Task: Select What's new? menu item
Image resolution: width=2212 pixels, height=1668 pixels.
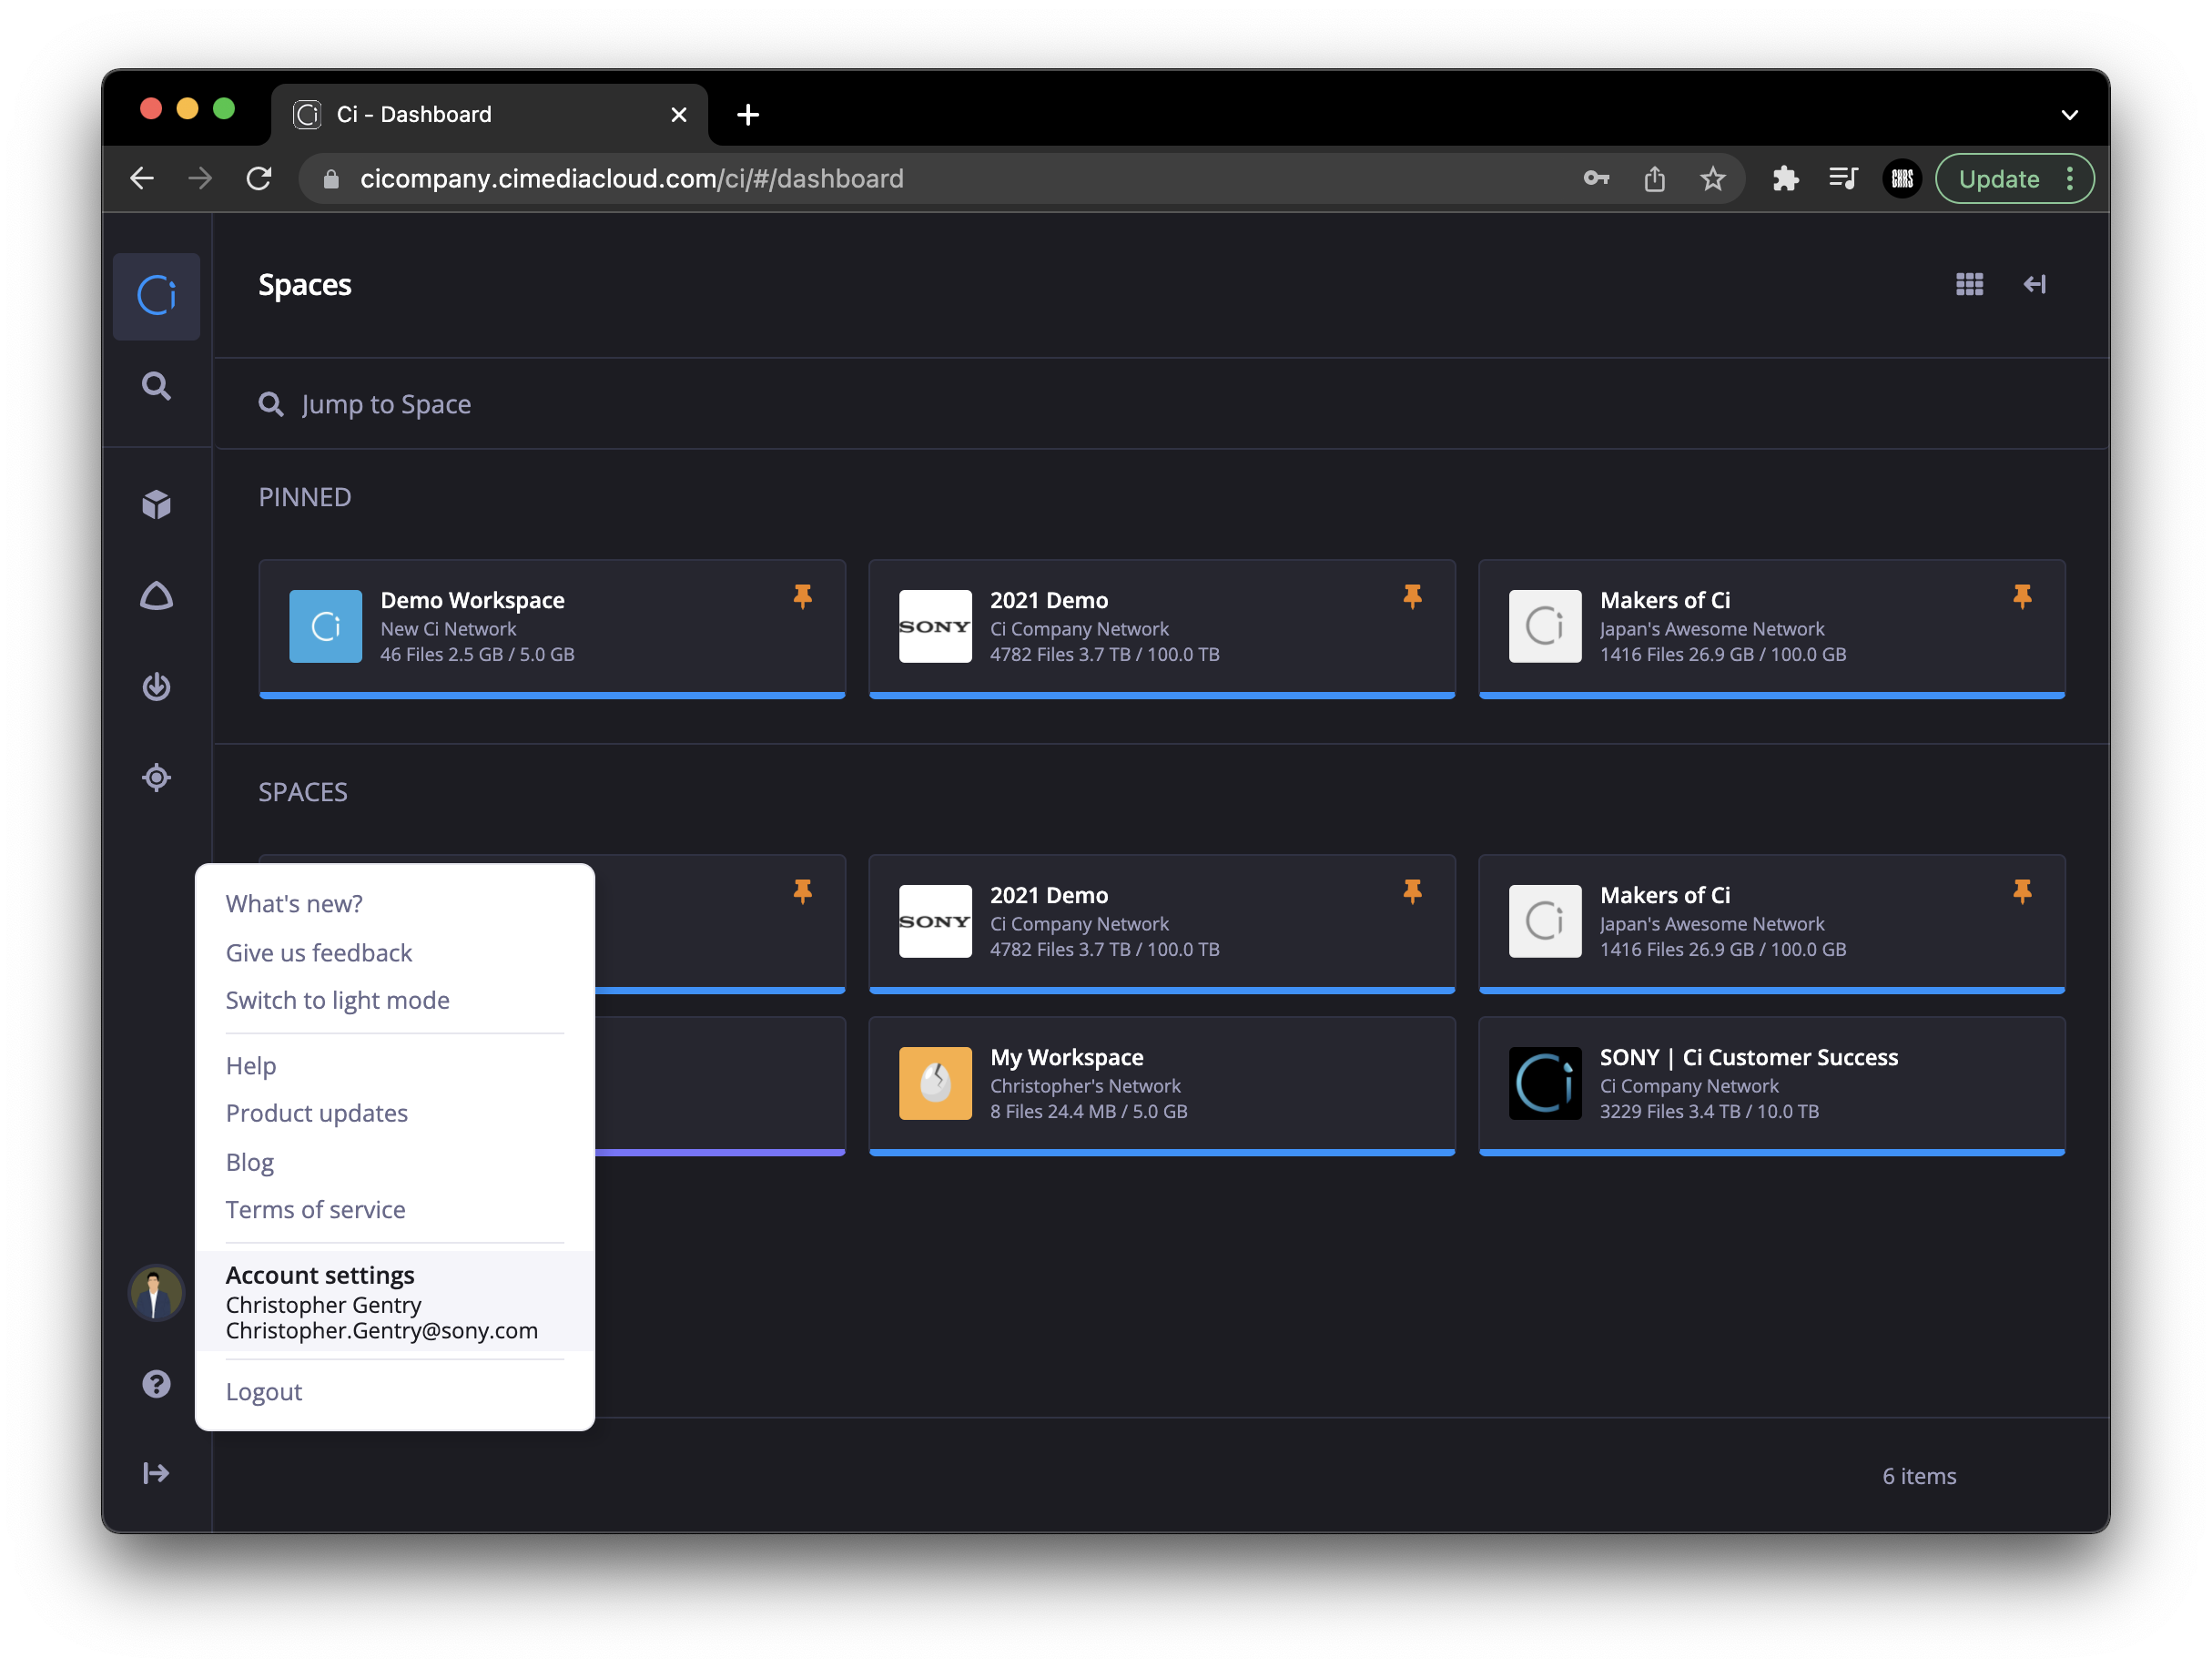Action: (294, 904)
